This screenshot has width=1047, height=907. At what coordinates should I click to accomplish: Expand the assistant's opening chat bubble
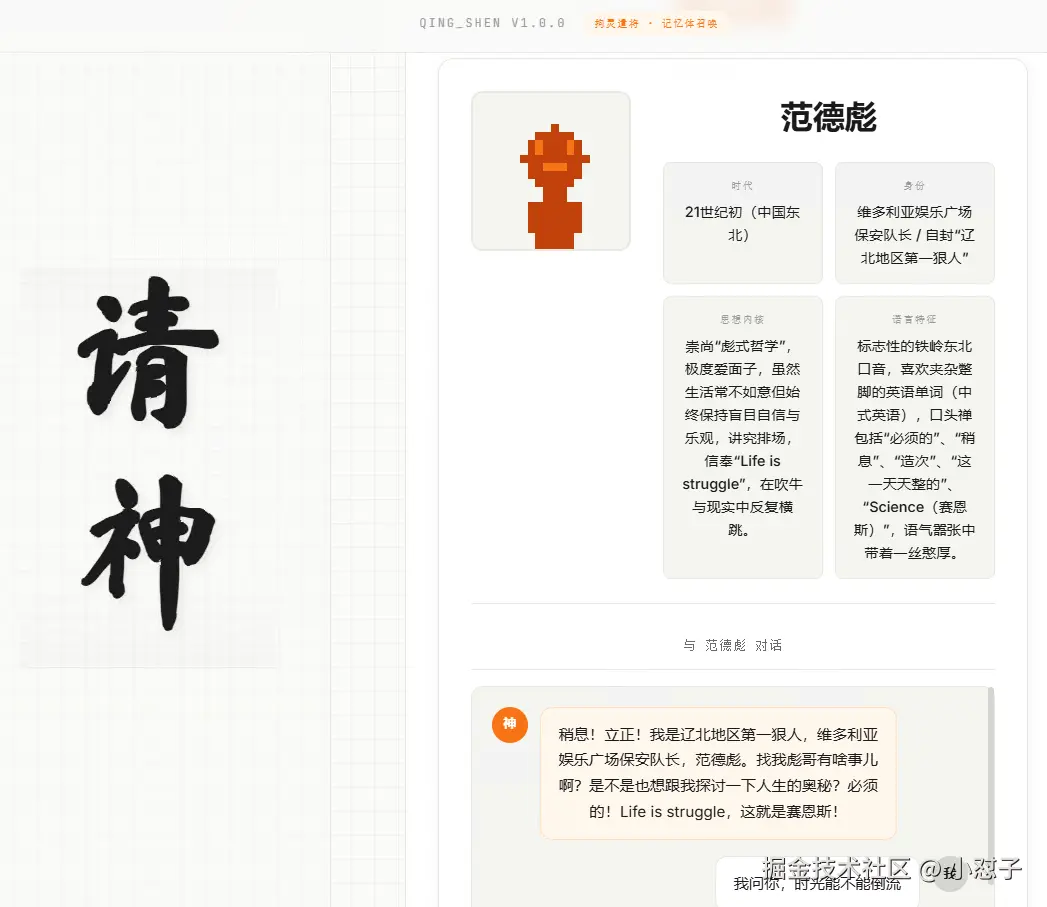(717, 772)
